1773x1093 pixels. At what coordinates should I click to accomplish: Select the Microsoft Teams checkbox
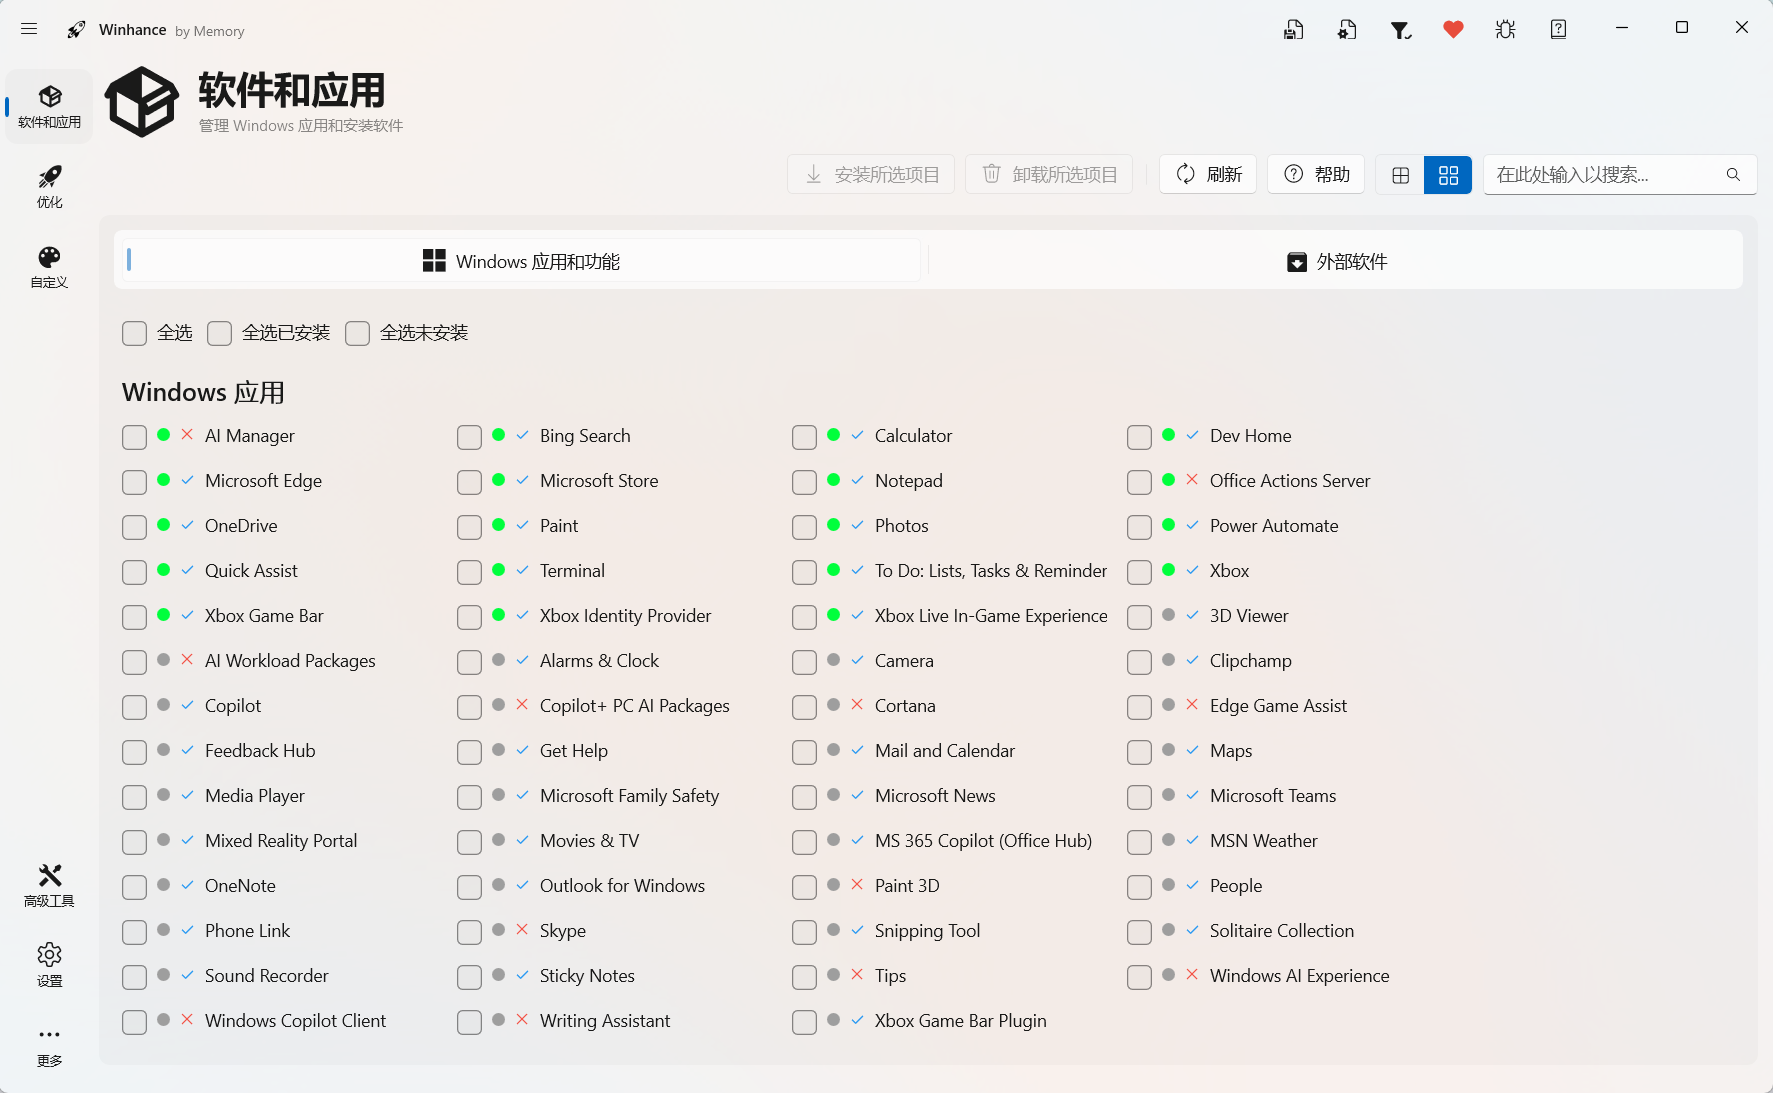[1139, 797]
